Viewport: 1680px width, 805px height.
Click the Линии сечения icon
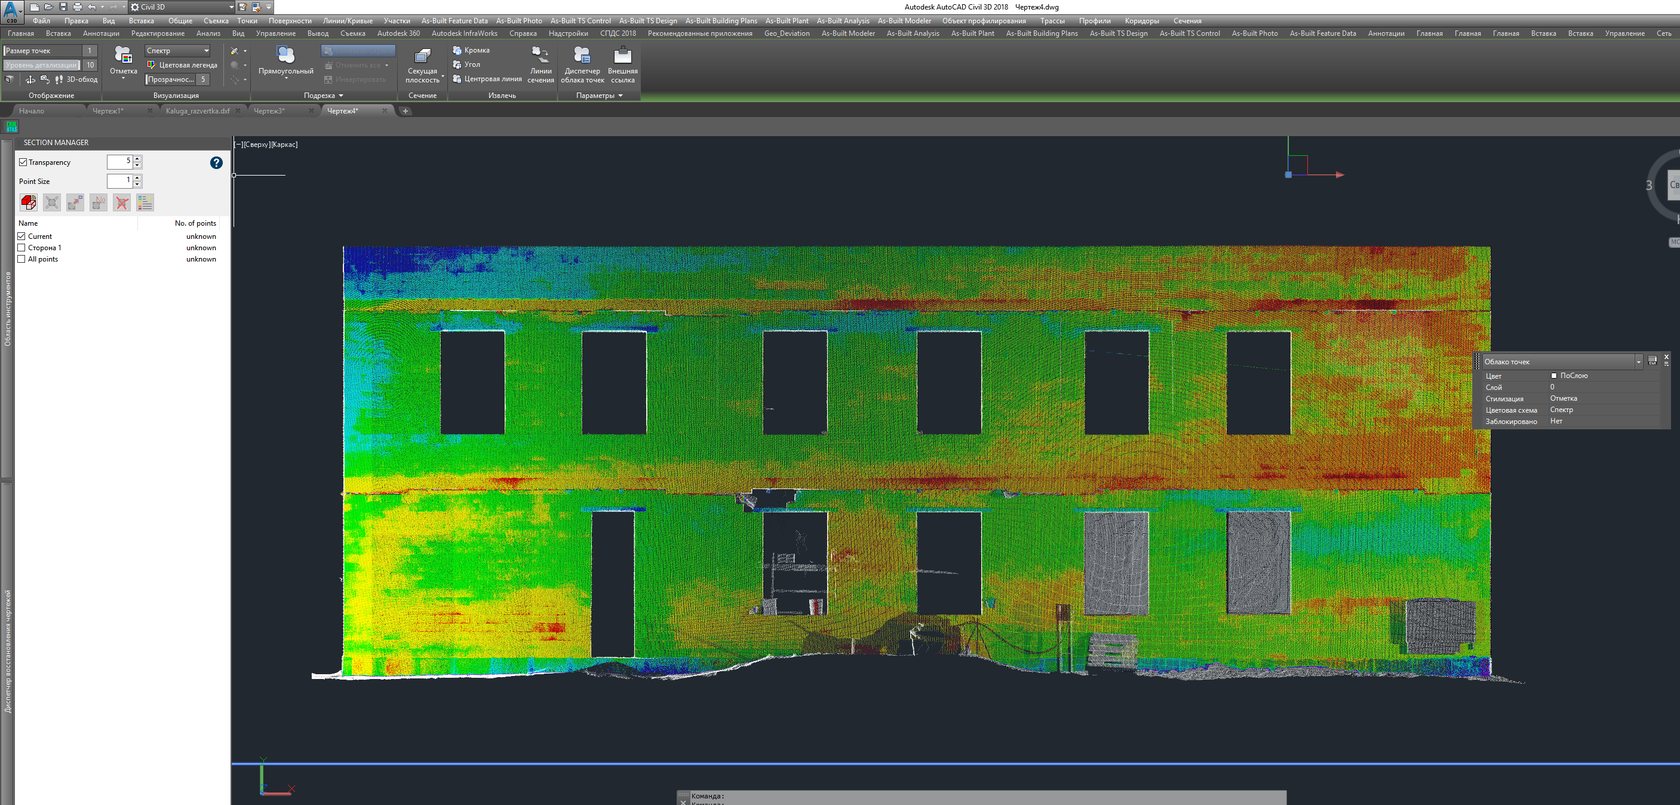(540, 54)
